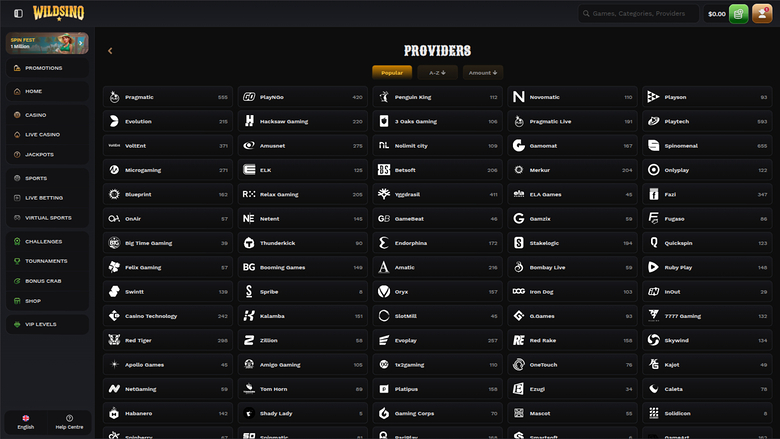Screen dimensions: 780x439
Task: Click the green deposit wallet icon
Action: point(738,14)
